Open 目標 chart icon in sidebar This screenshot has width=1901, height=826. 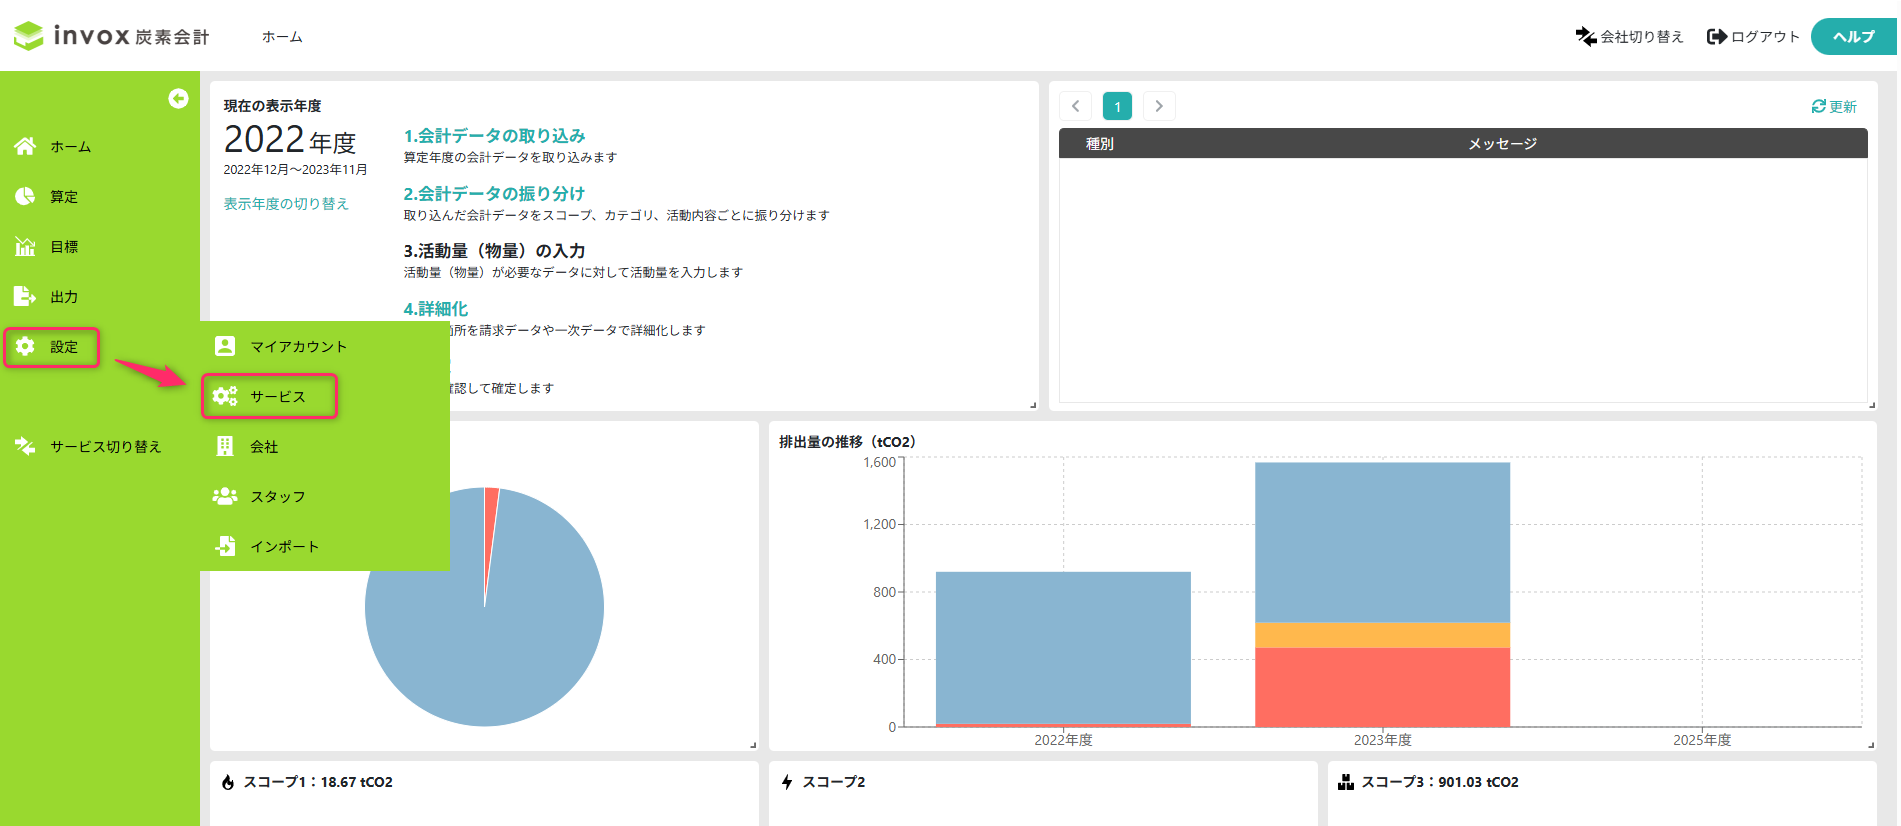click(25, 246)
